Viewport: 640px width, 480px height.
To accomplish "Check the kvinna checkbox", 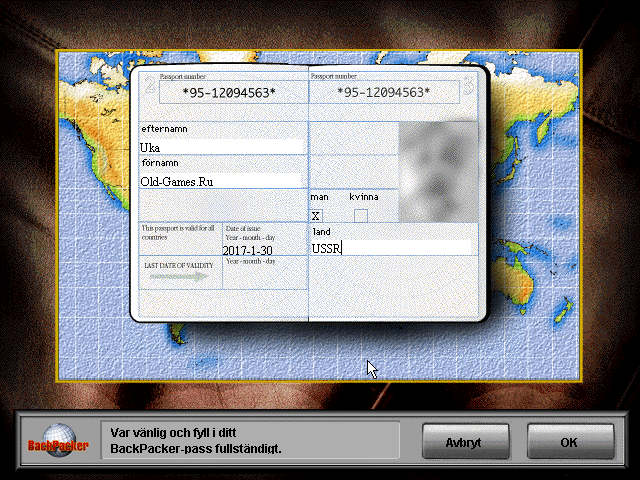I will pos(360,216).
